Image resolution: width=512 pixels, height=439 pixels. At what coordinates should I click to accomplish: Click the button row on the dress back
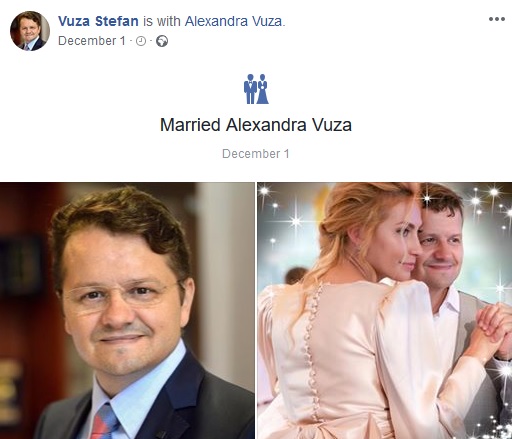click(x=313, y=350)
